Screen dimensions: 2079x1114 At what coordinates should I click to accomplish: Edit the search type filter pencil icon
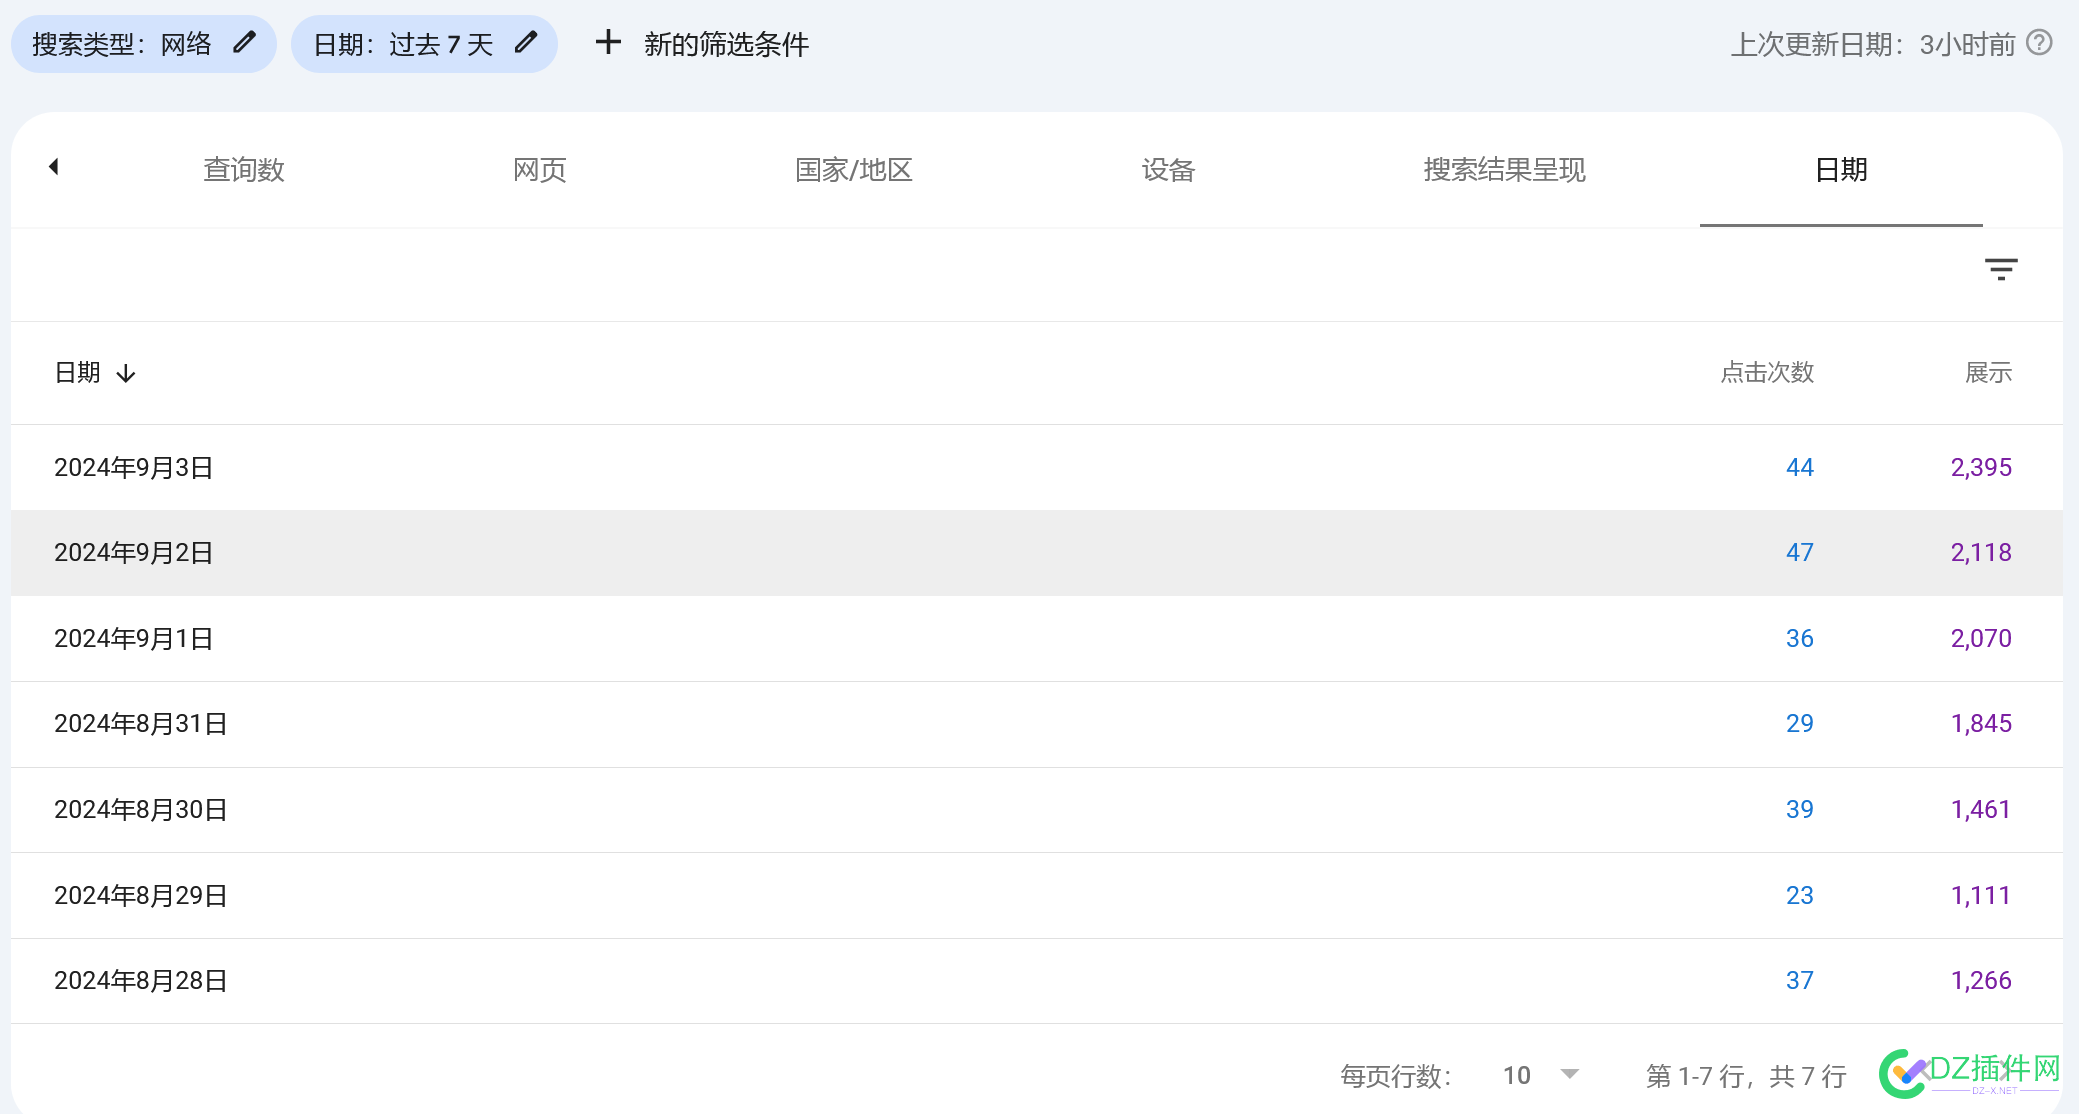coord(244,43)
